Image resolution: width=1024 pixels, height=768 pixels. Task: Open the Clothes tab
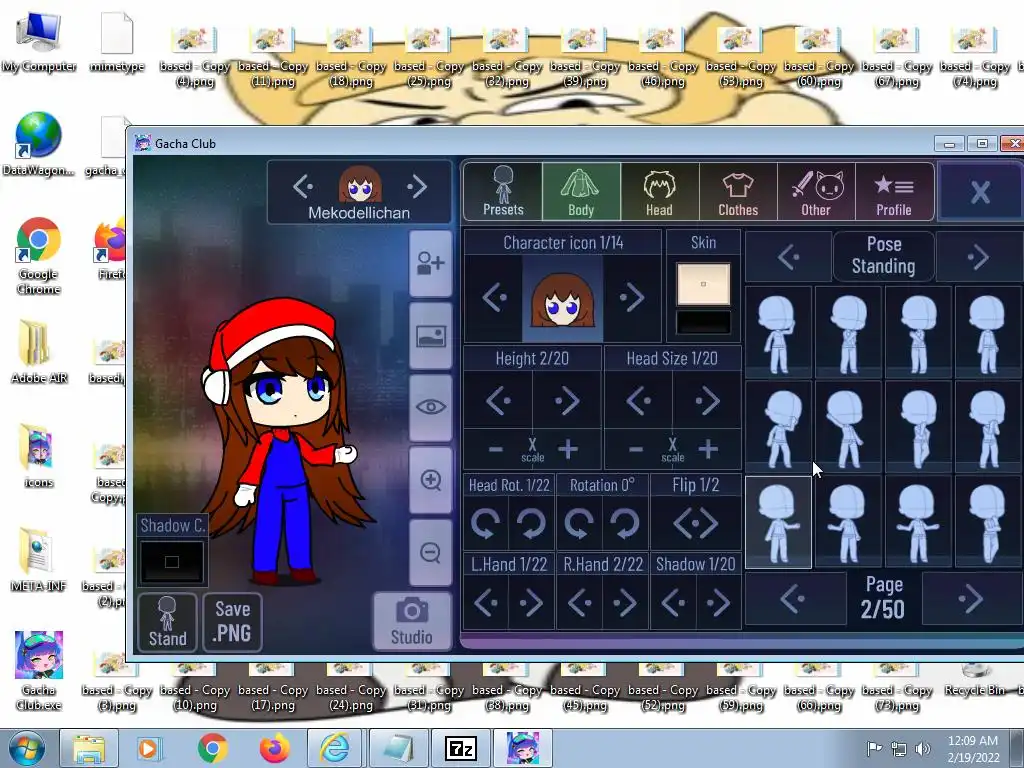(738, 191)
